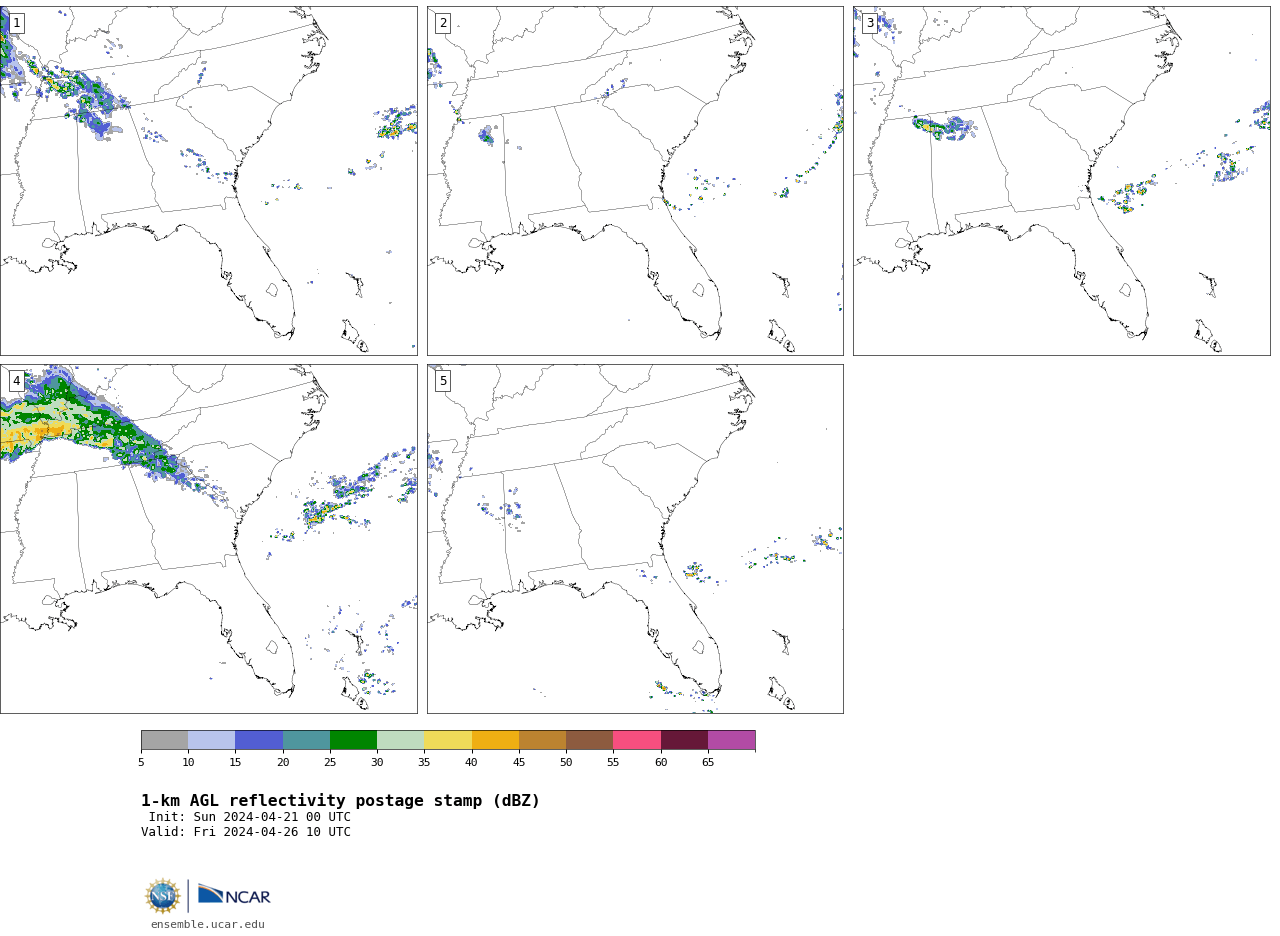The height and width of the screenshot is (936, 1280).
Task: Click the member label box '4'
Action: (x=16, y=381)
